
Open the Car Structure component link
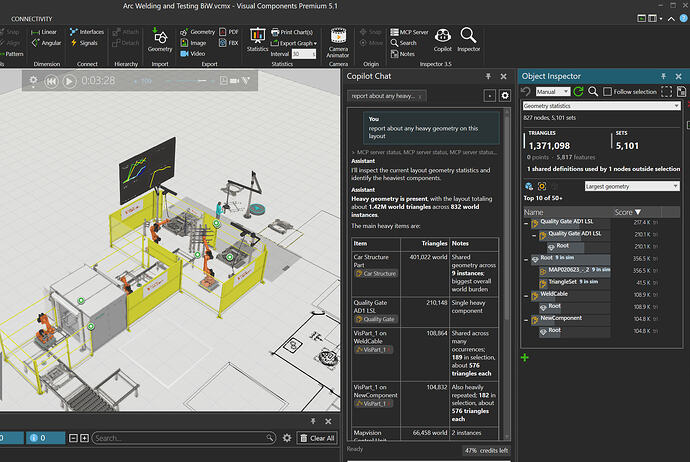click(376, 274)
